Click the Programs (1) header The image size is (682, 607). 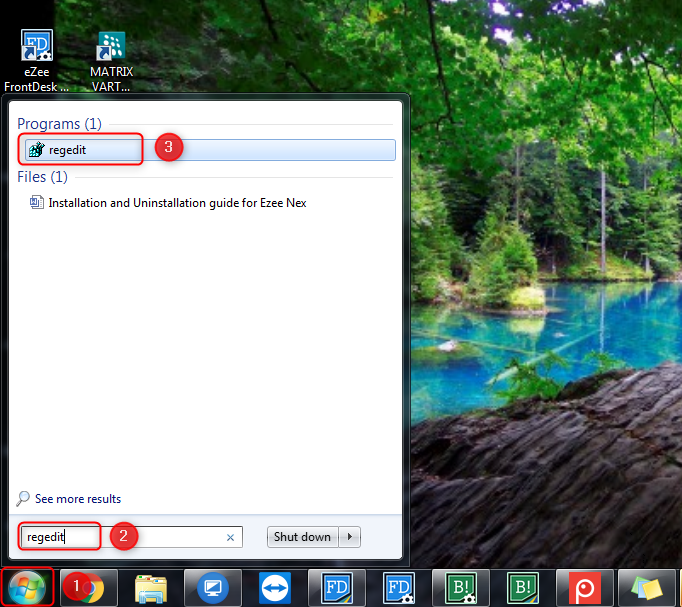tap(59, 124)
